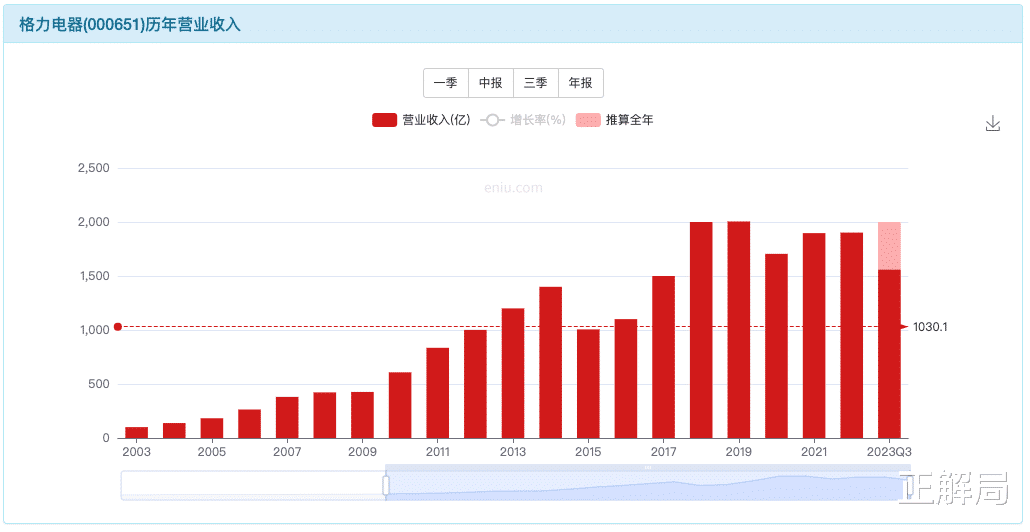The height and width of the screenshot is (532, 1030).
Task: Click the zoom slider left handle
Action: (386, 485)
